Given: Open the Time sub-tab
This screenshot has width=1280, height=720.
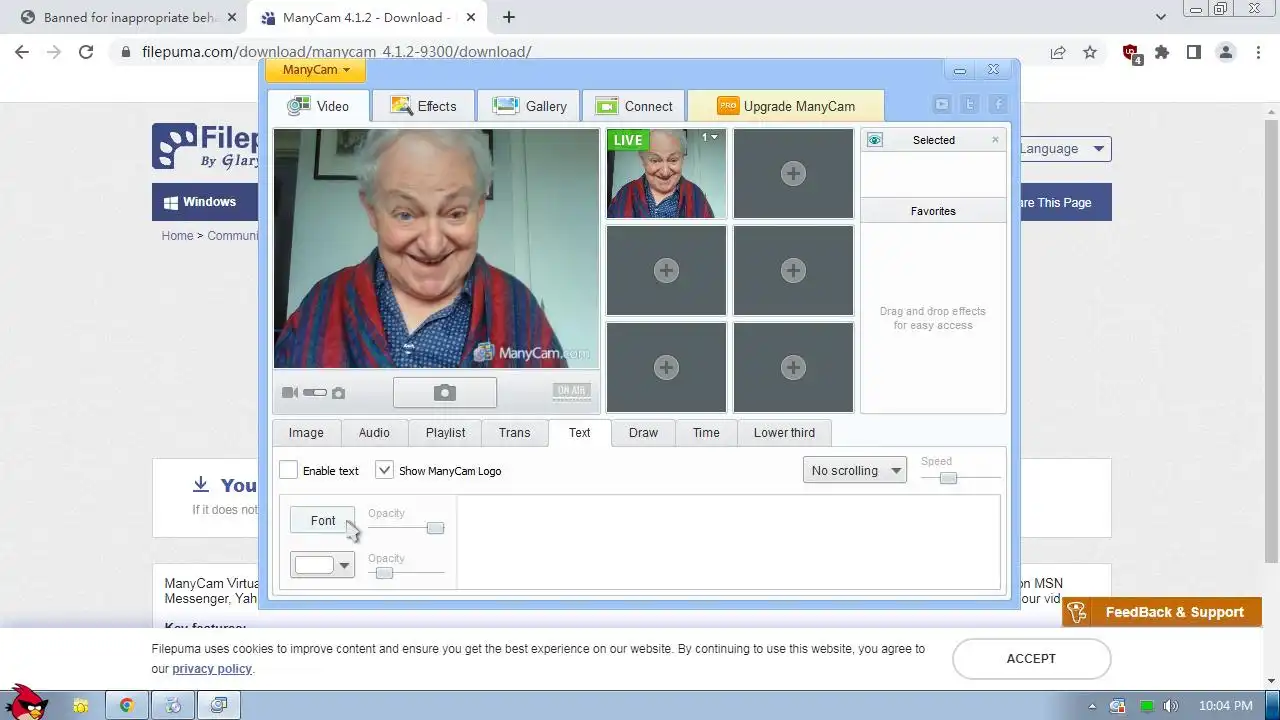Looking at the screenshot, I should (706, 432).
